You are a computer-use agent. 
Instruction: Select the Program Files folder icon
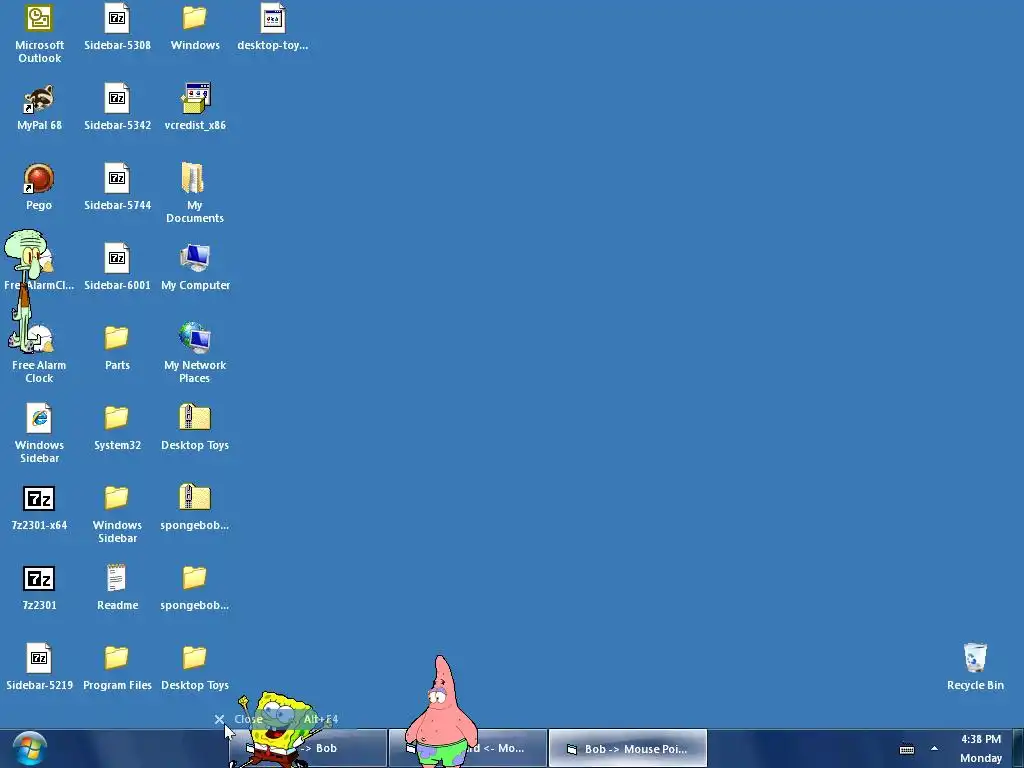coord(117,658)
